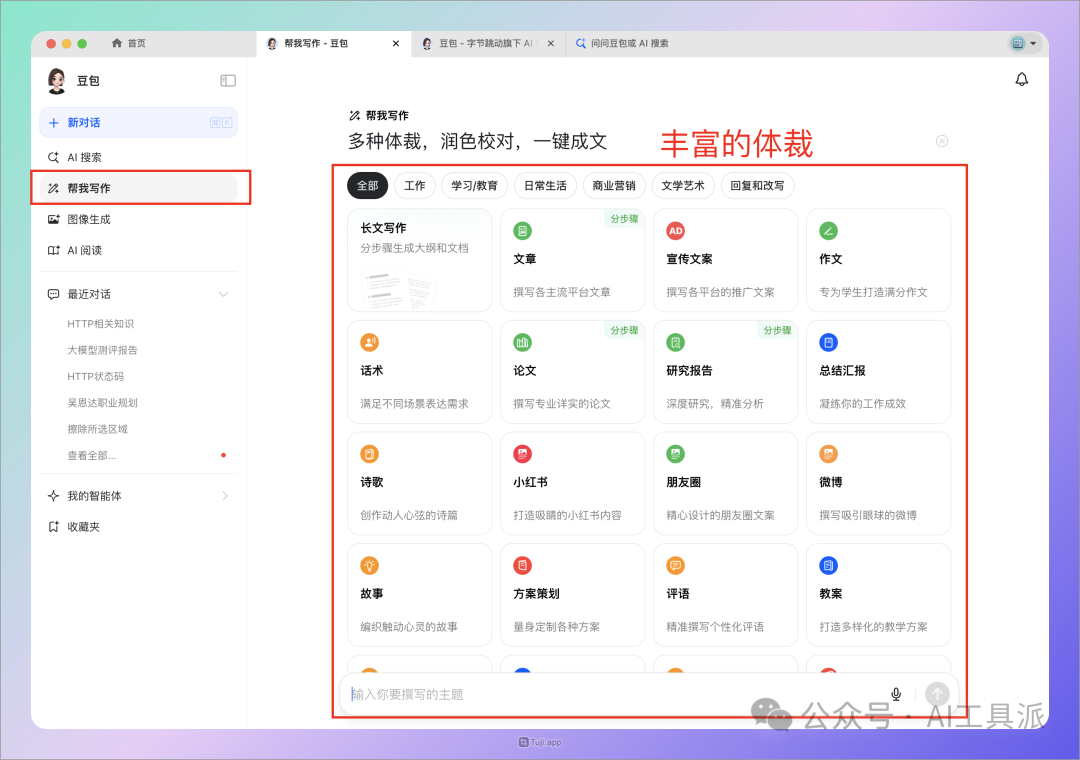Click 查看全部... recent conversations

tap(92, 455)
